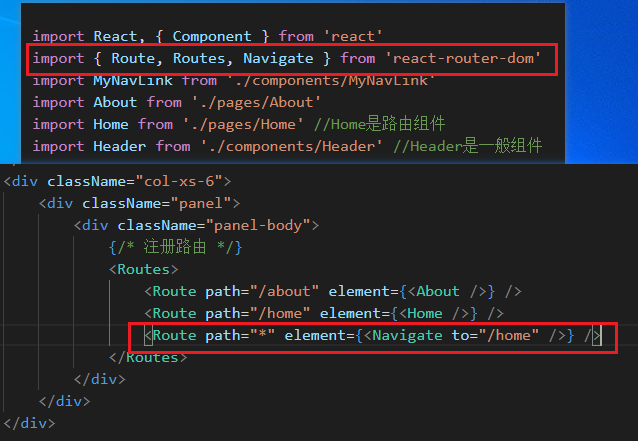
Task: Click the Navigate component in the wildcard Route
Action: (407, 335)
